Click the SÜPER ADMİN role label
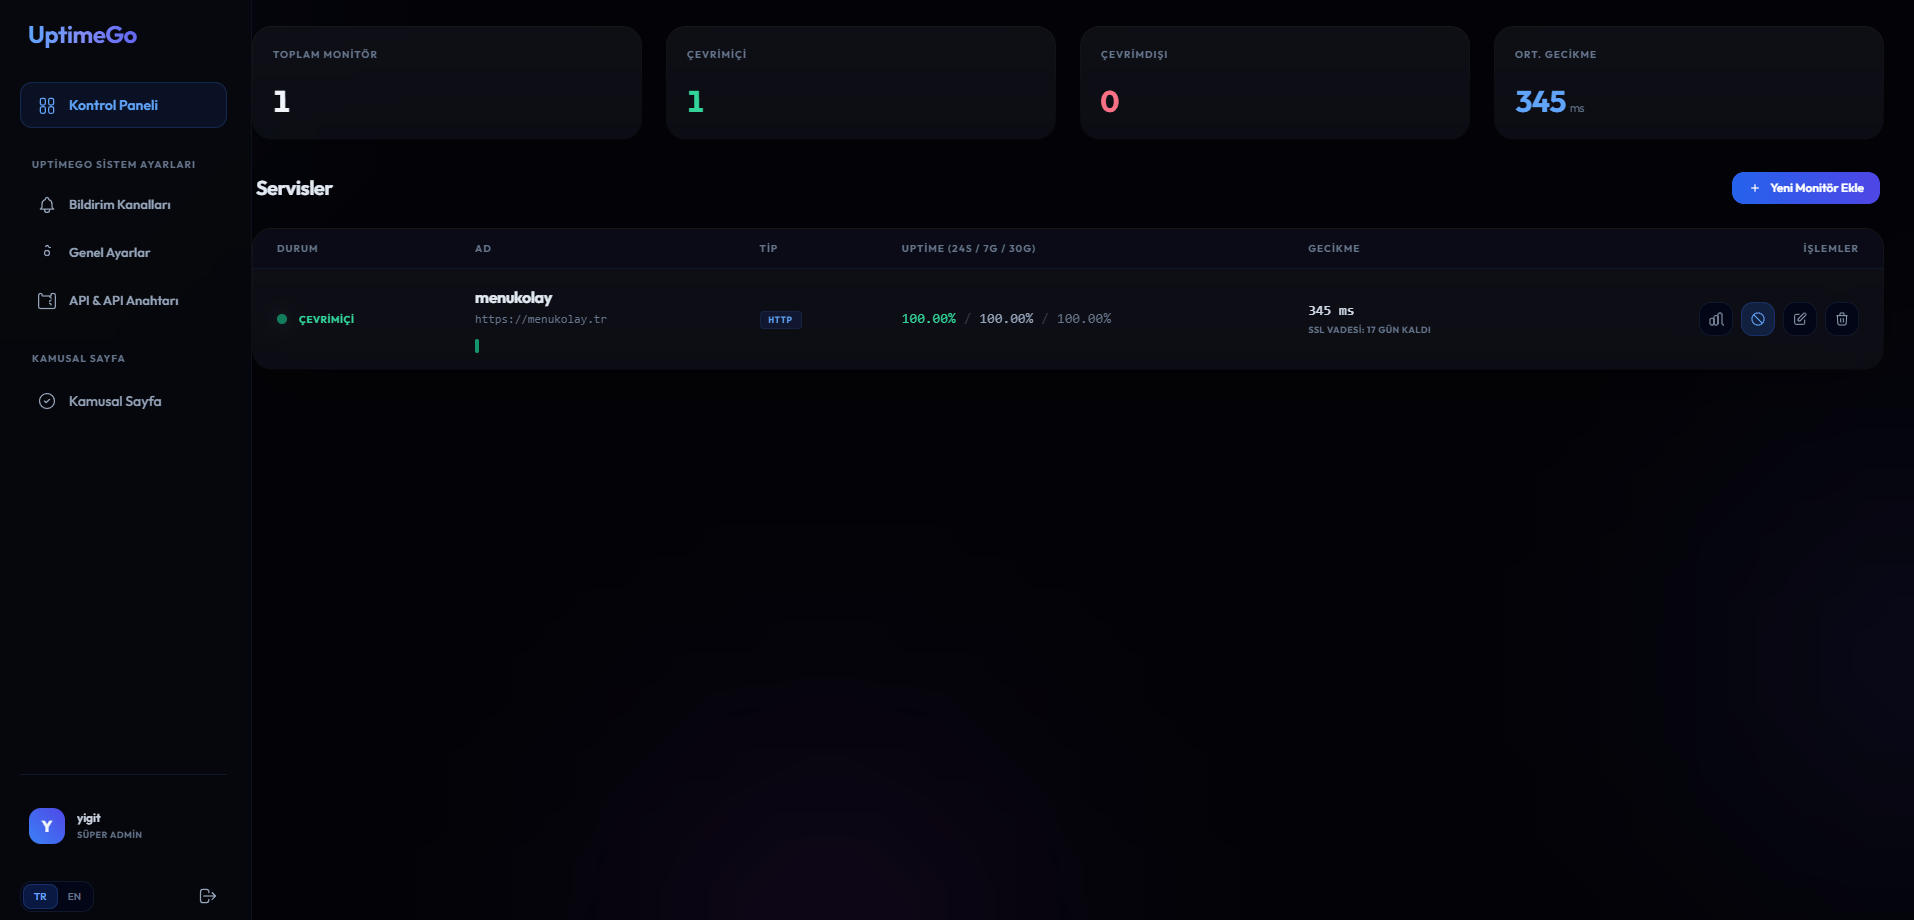This screenshot has width=1914, height=920. pyautogui.click(x=109, y=835)
